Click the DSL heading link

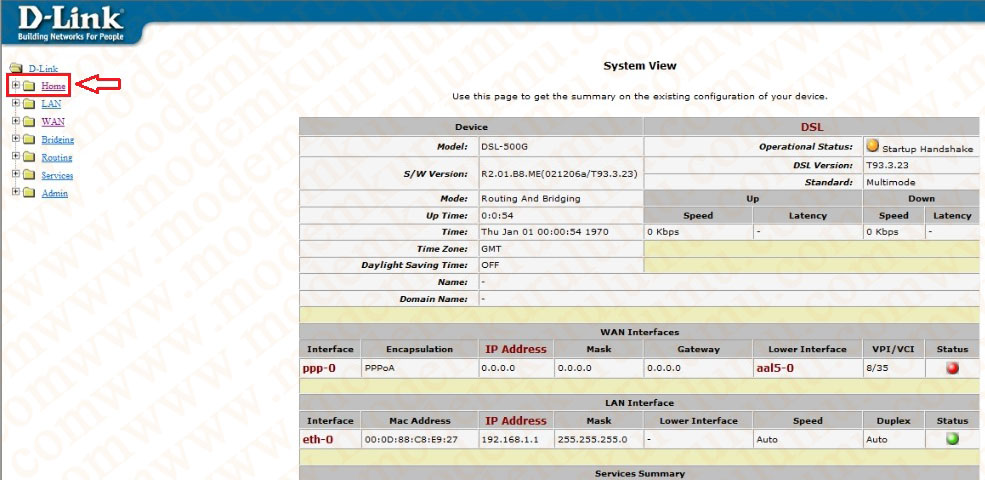(812, 127)
